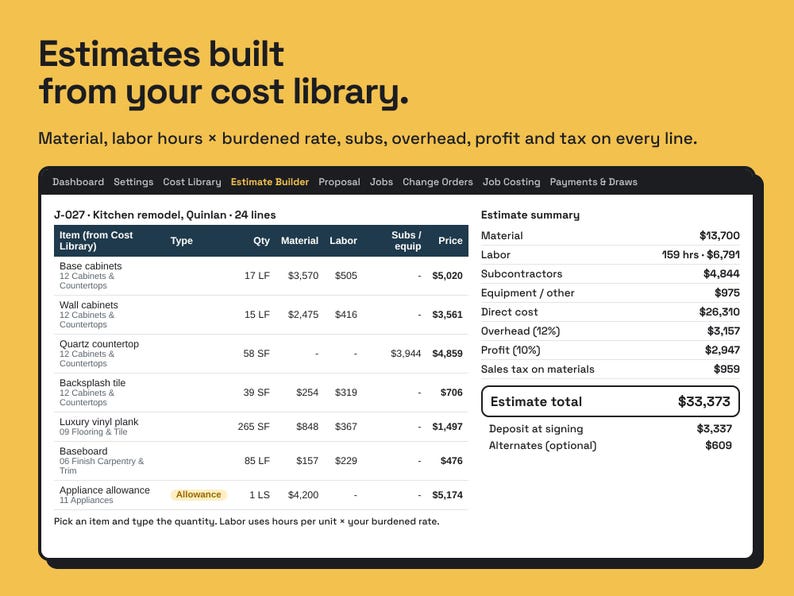This screenshot has width=794, height=596.
Task: Click the Allowance type badge
Action: (x=198, y=495)
